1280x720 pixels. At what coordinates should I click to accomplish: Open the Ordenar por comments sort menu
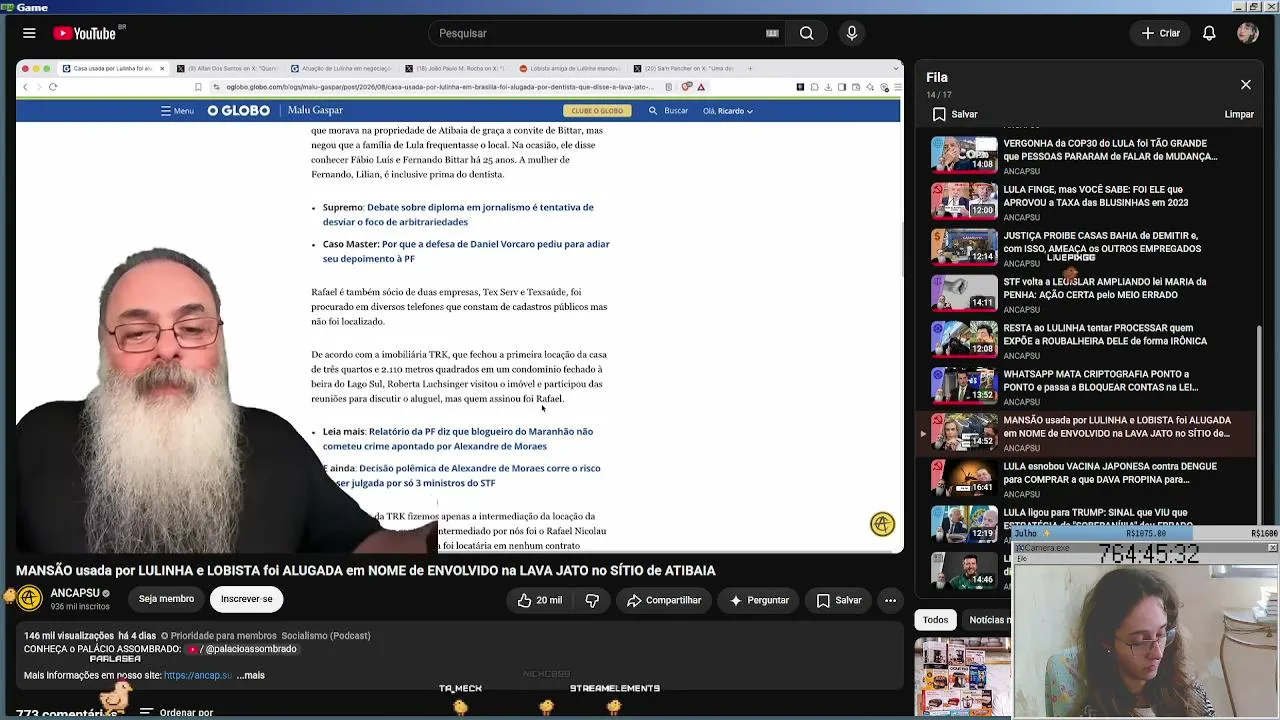coord(177,712)
